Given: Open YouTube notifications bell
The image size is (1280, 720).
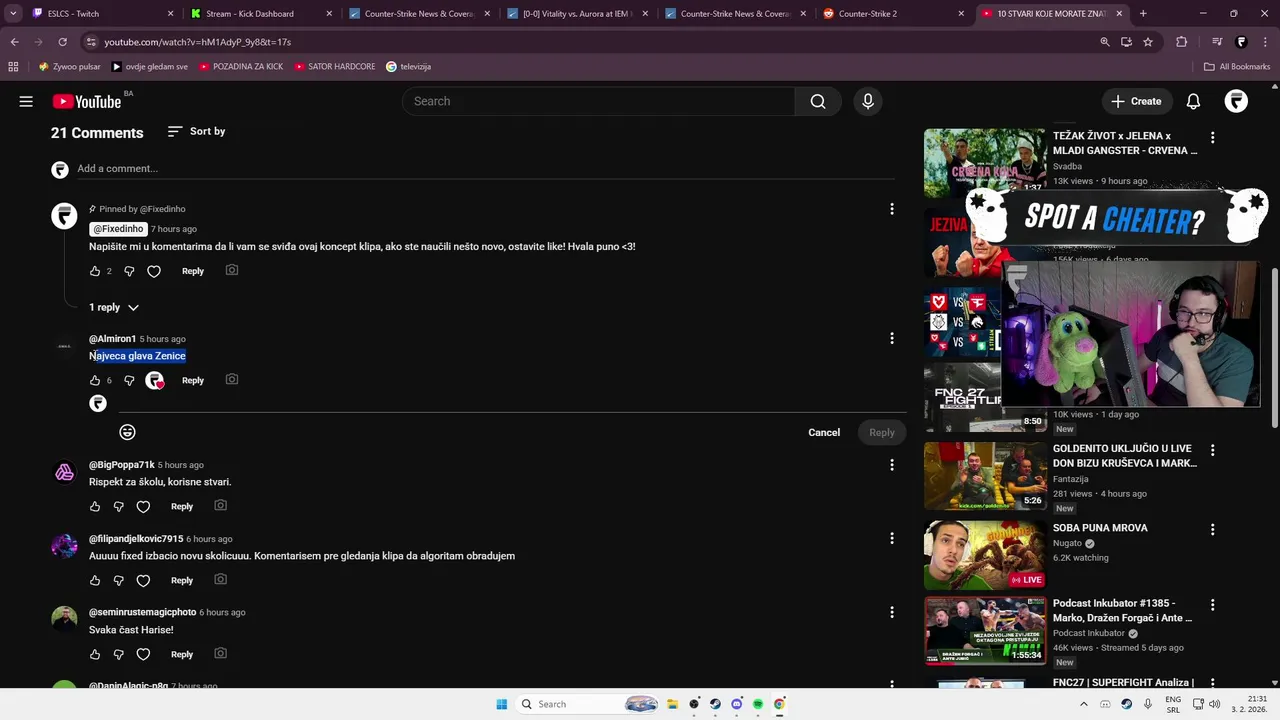Looking at the screenshot, I should [x=1193, y=101].
